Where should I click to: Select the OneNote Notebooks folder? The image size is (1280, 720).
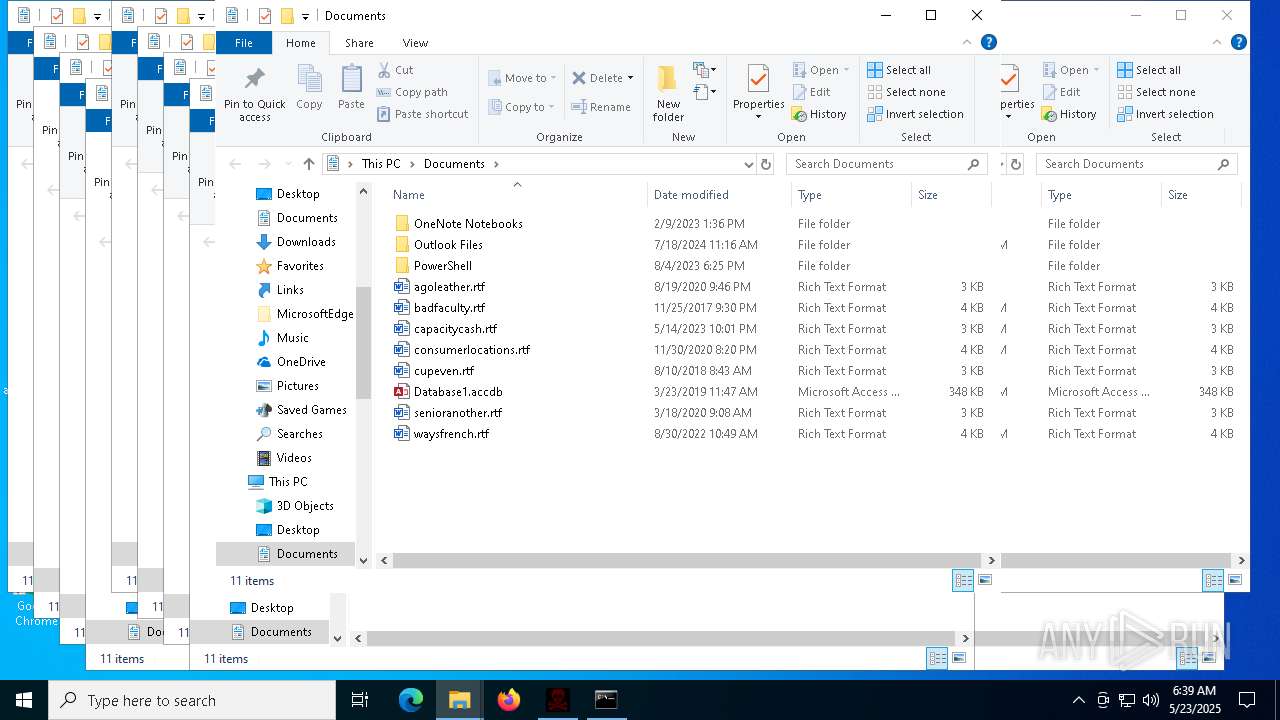coord(468,224)
